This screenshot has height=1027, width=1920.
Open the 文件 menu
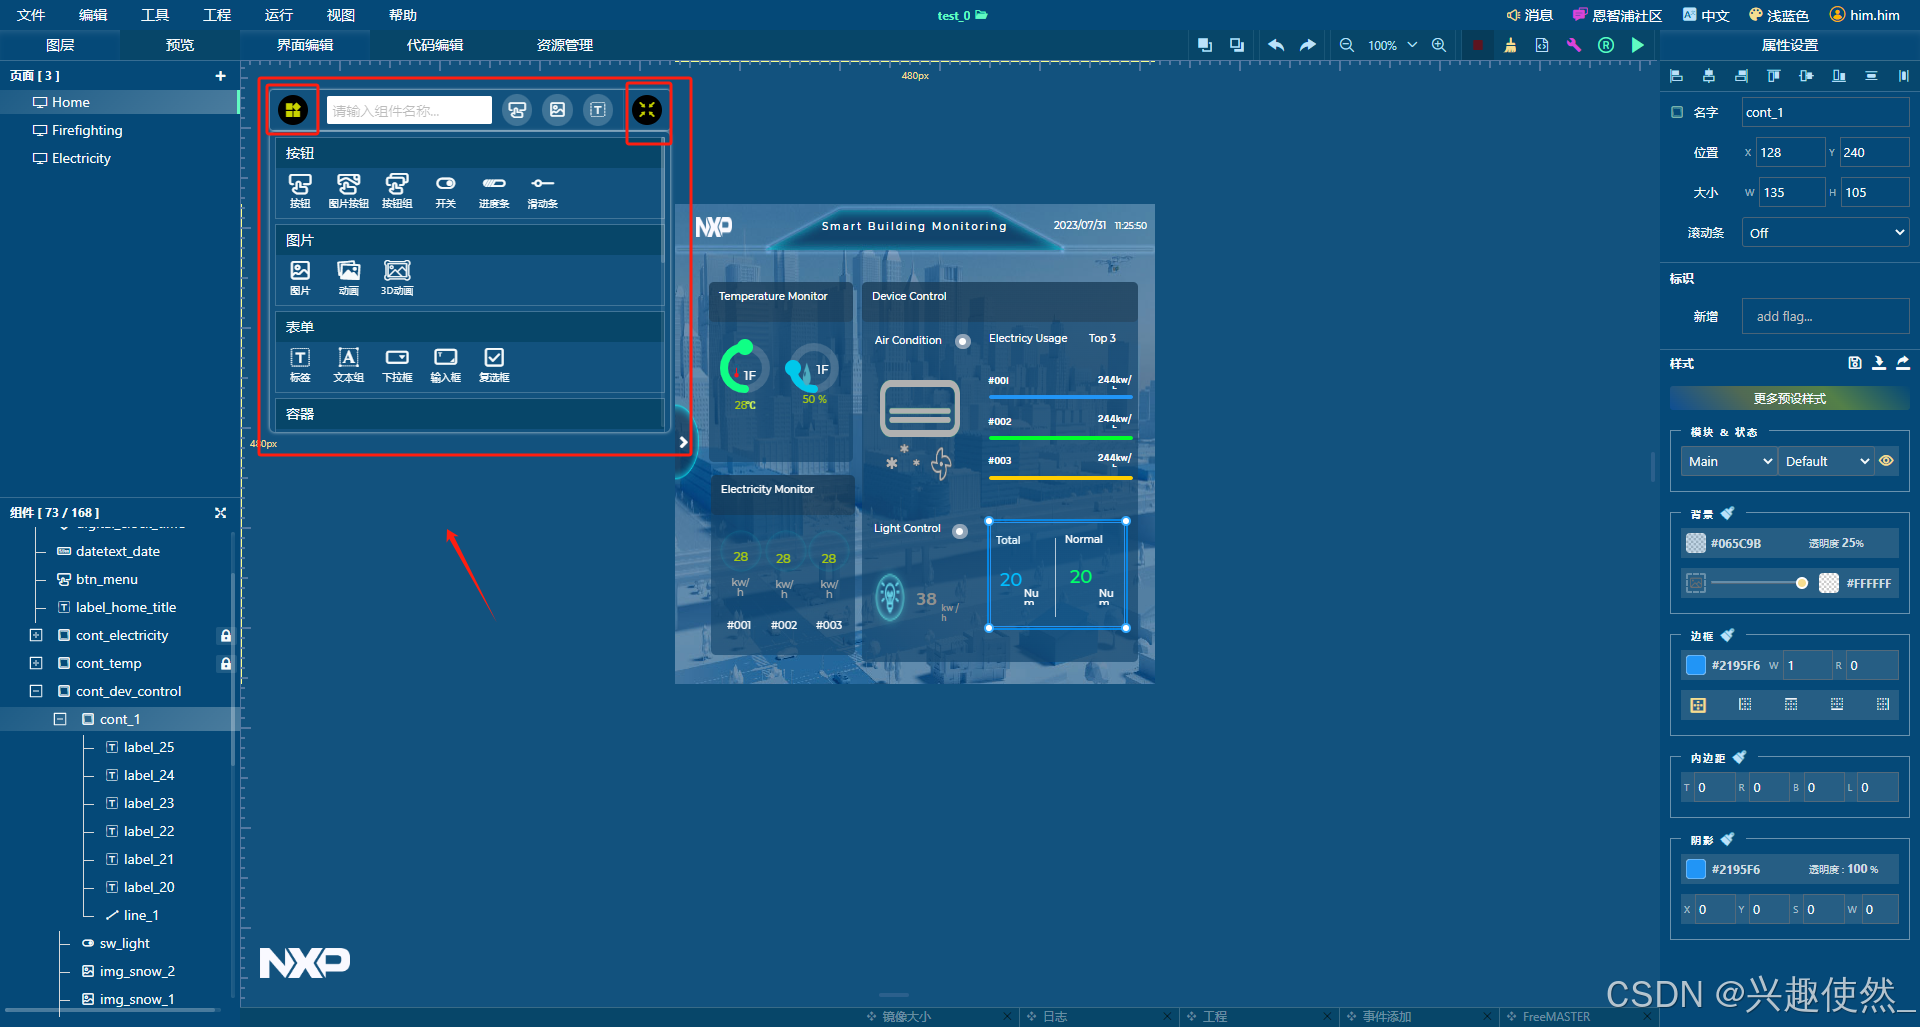coord(31,15)
